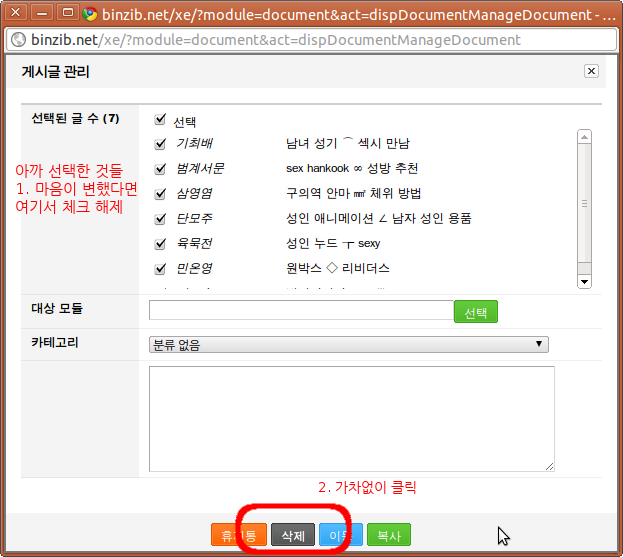Maximize the browser window
Viewport: 623px width, 557px height.
(x=68, y=13)
